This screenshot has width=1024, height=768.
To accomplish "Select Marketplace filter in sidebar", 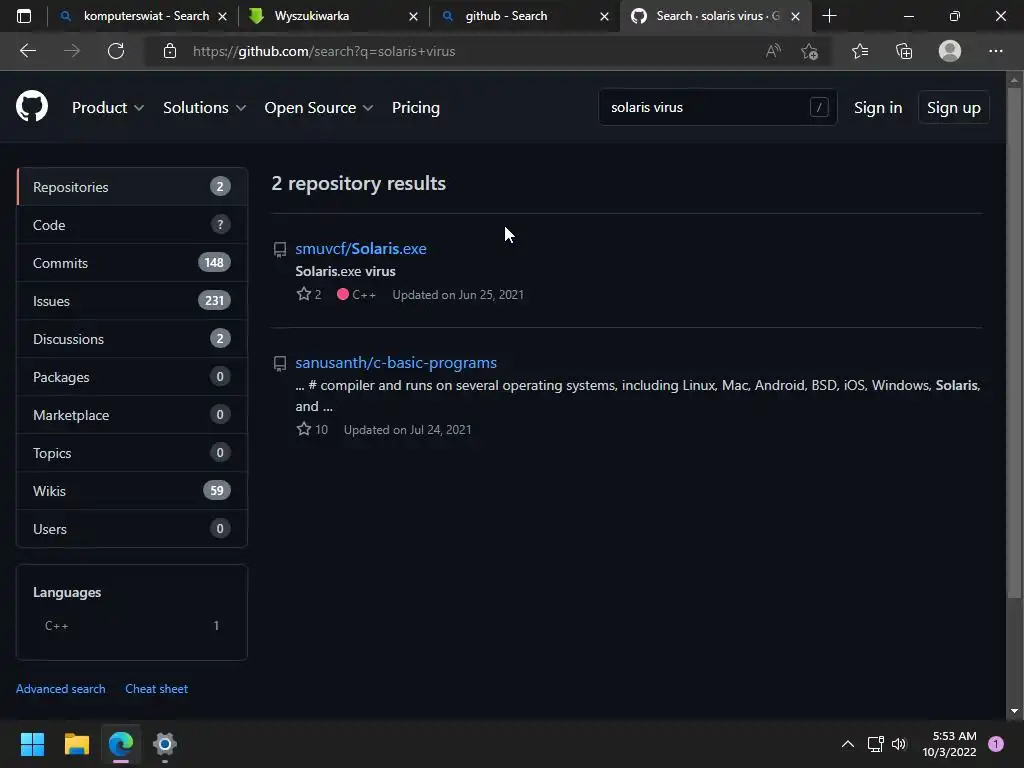I will [132, 415].
